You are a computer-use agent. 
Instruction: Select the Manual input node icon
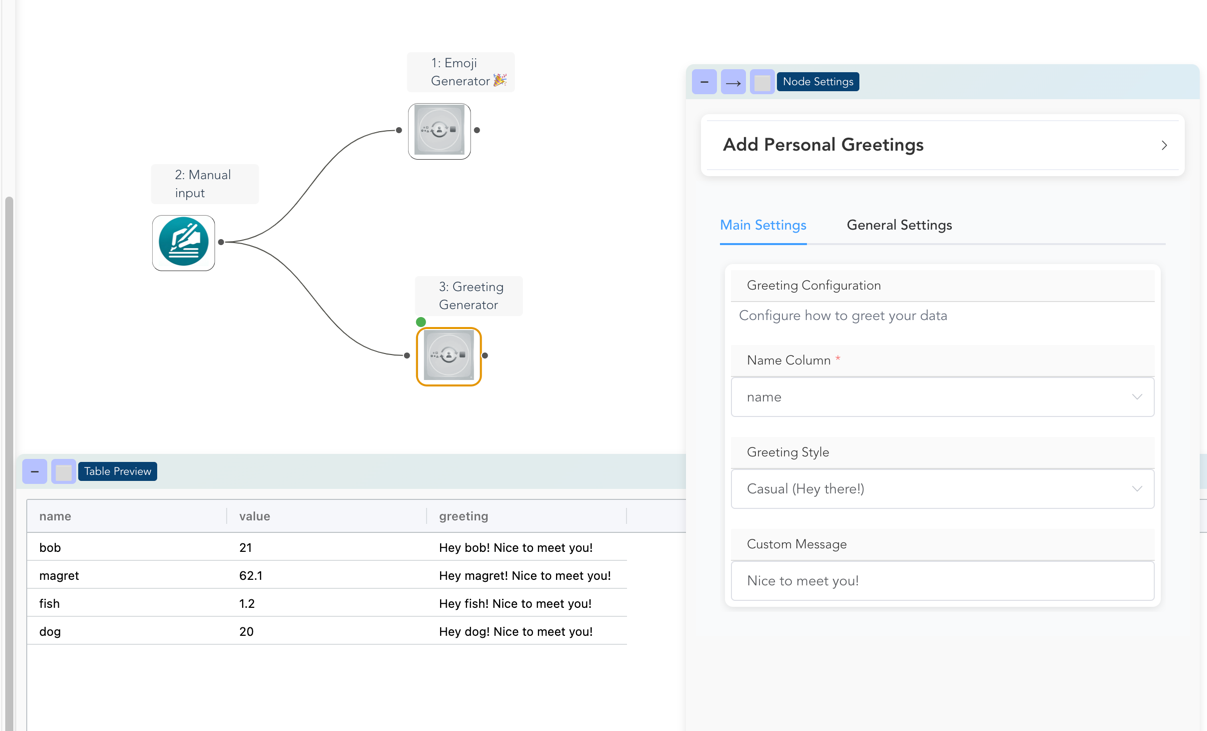click(x=184, y=243)
